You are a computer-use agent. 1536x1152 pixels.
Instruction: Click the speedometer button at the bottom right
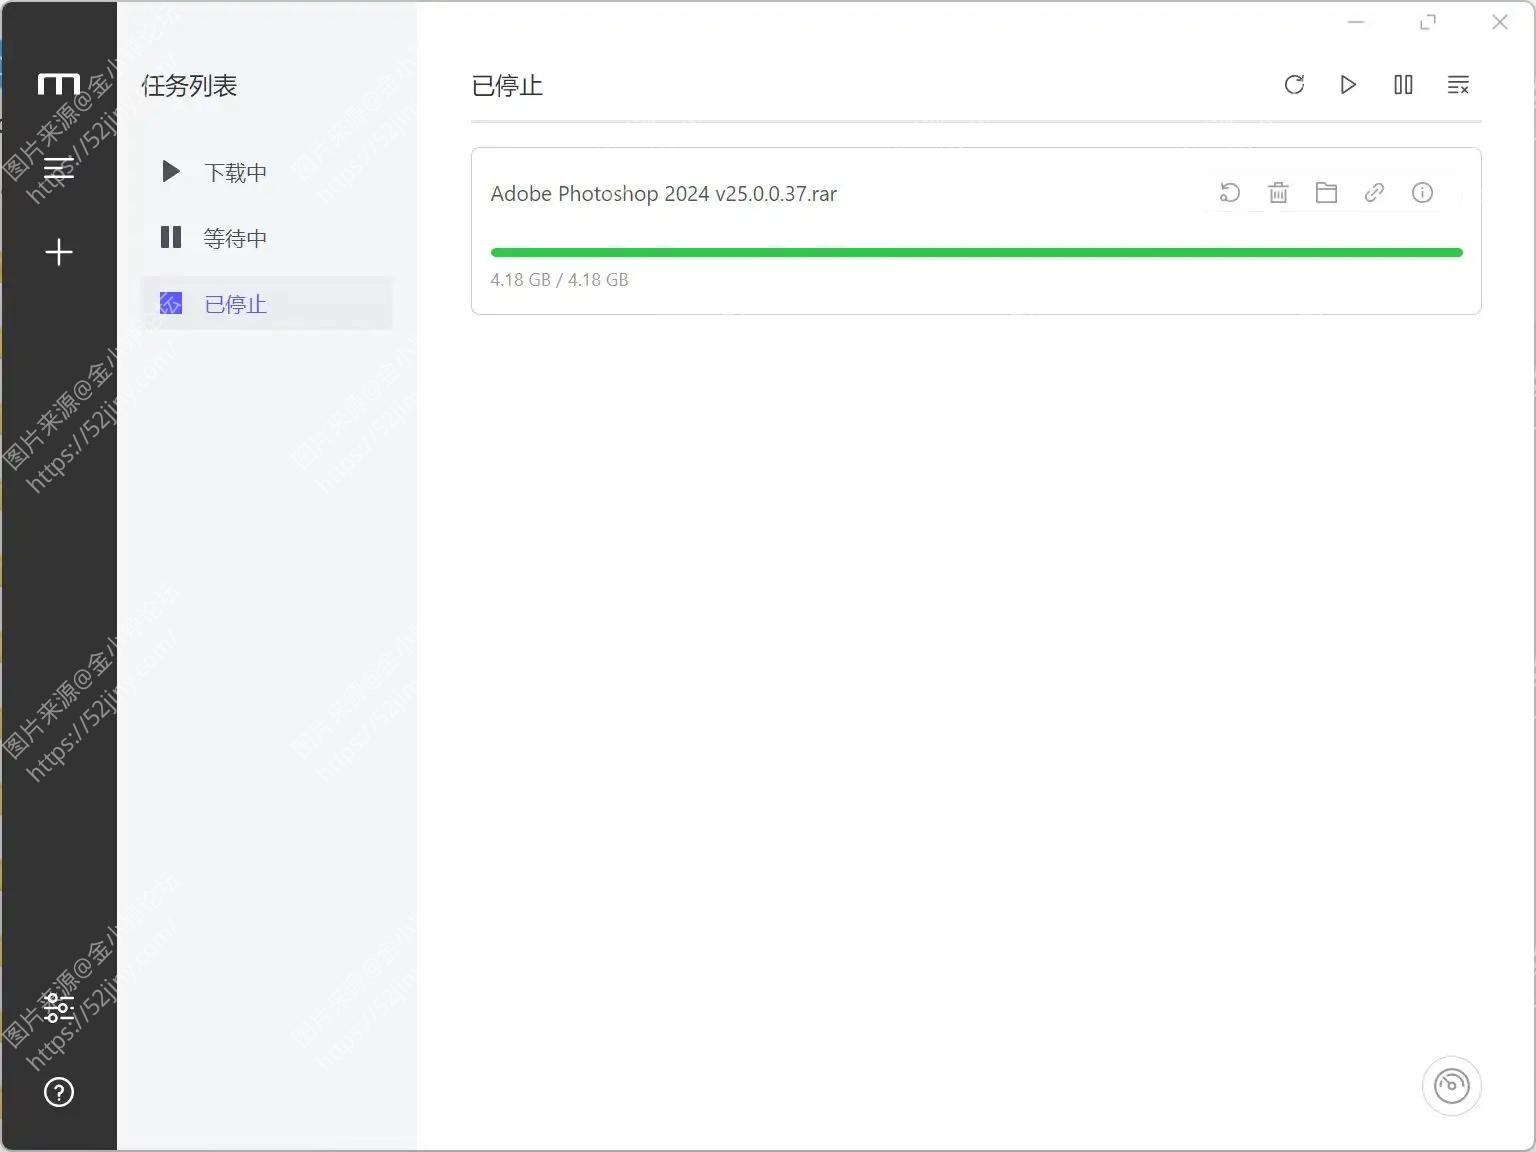tap(1451, 1086)
